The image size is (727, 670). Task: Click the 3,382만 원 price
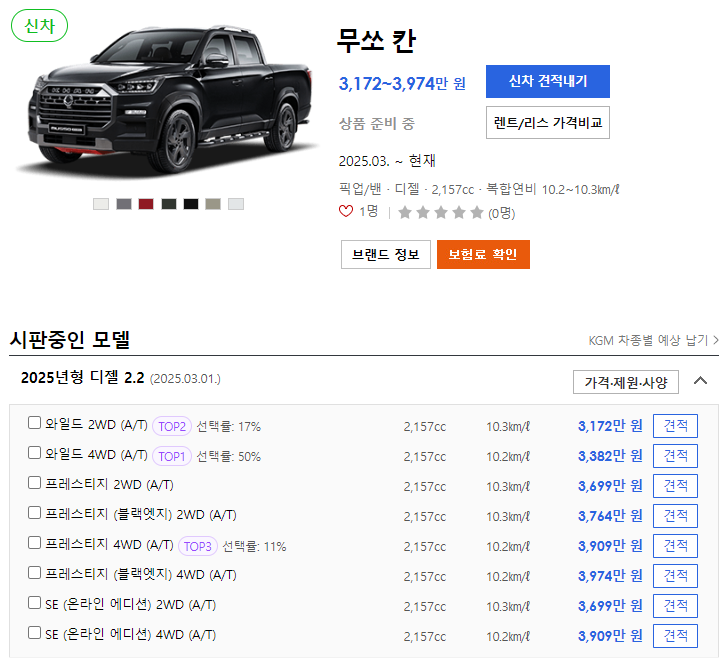tap(610, 456)
